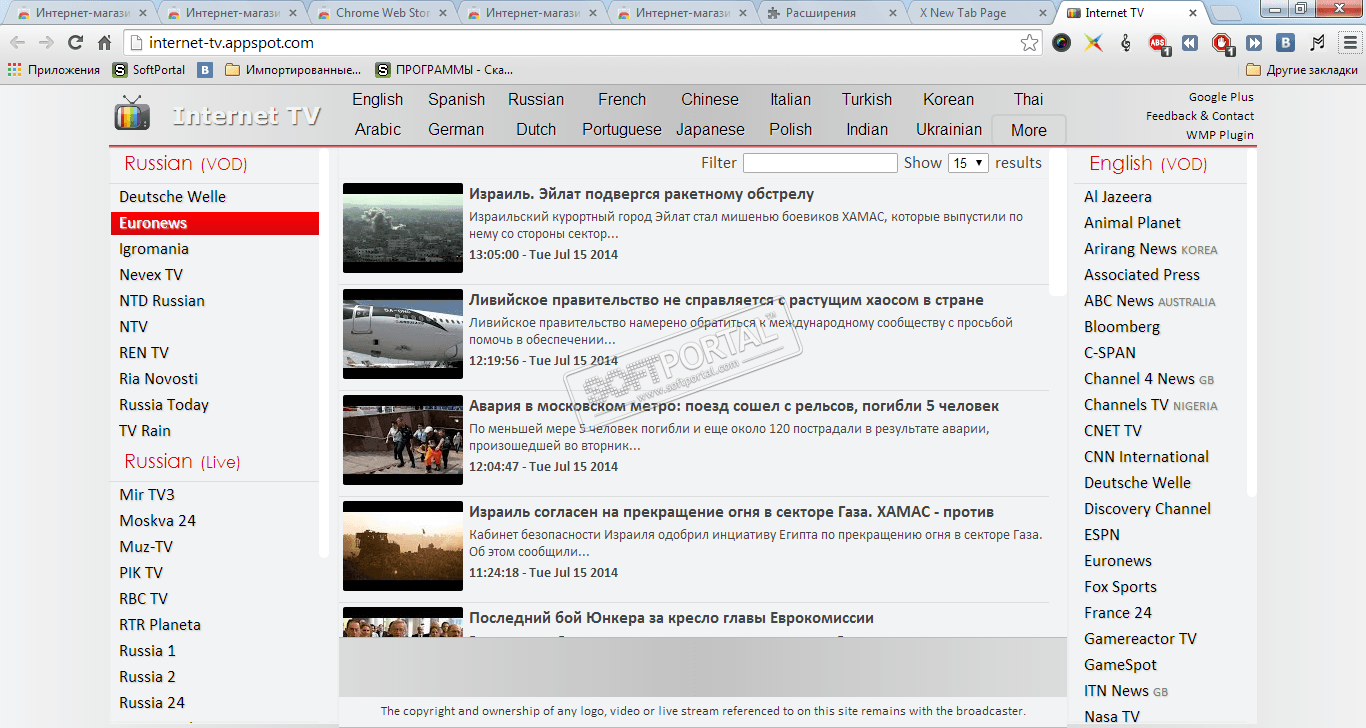This screenshot has height=728, width=1366.
Task: Select Euronews in the Russian VOD list
Action: pos(215,223)
